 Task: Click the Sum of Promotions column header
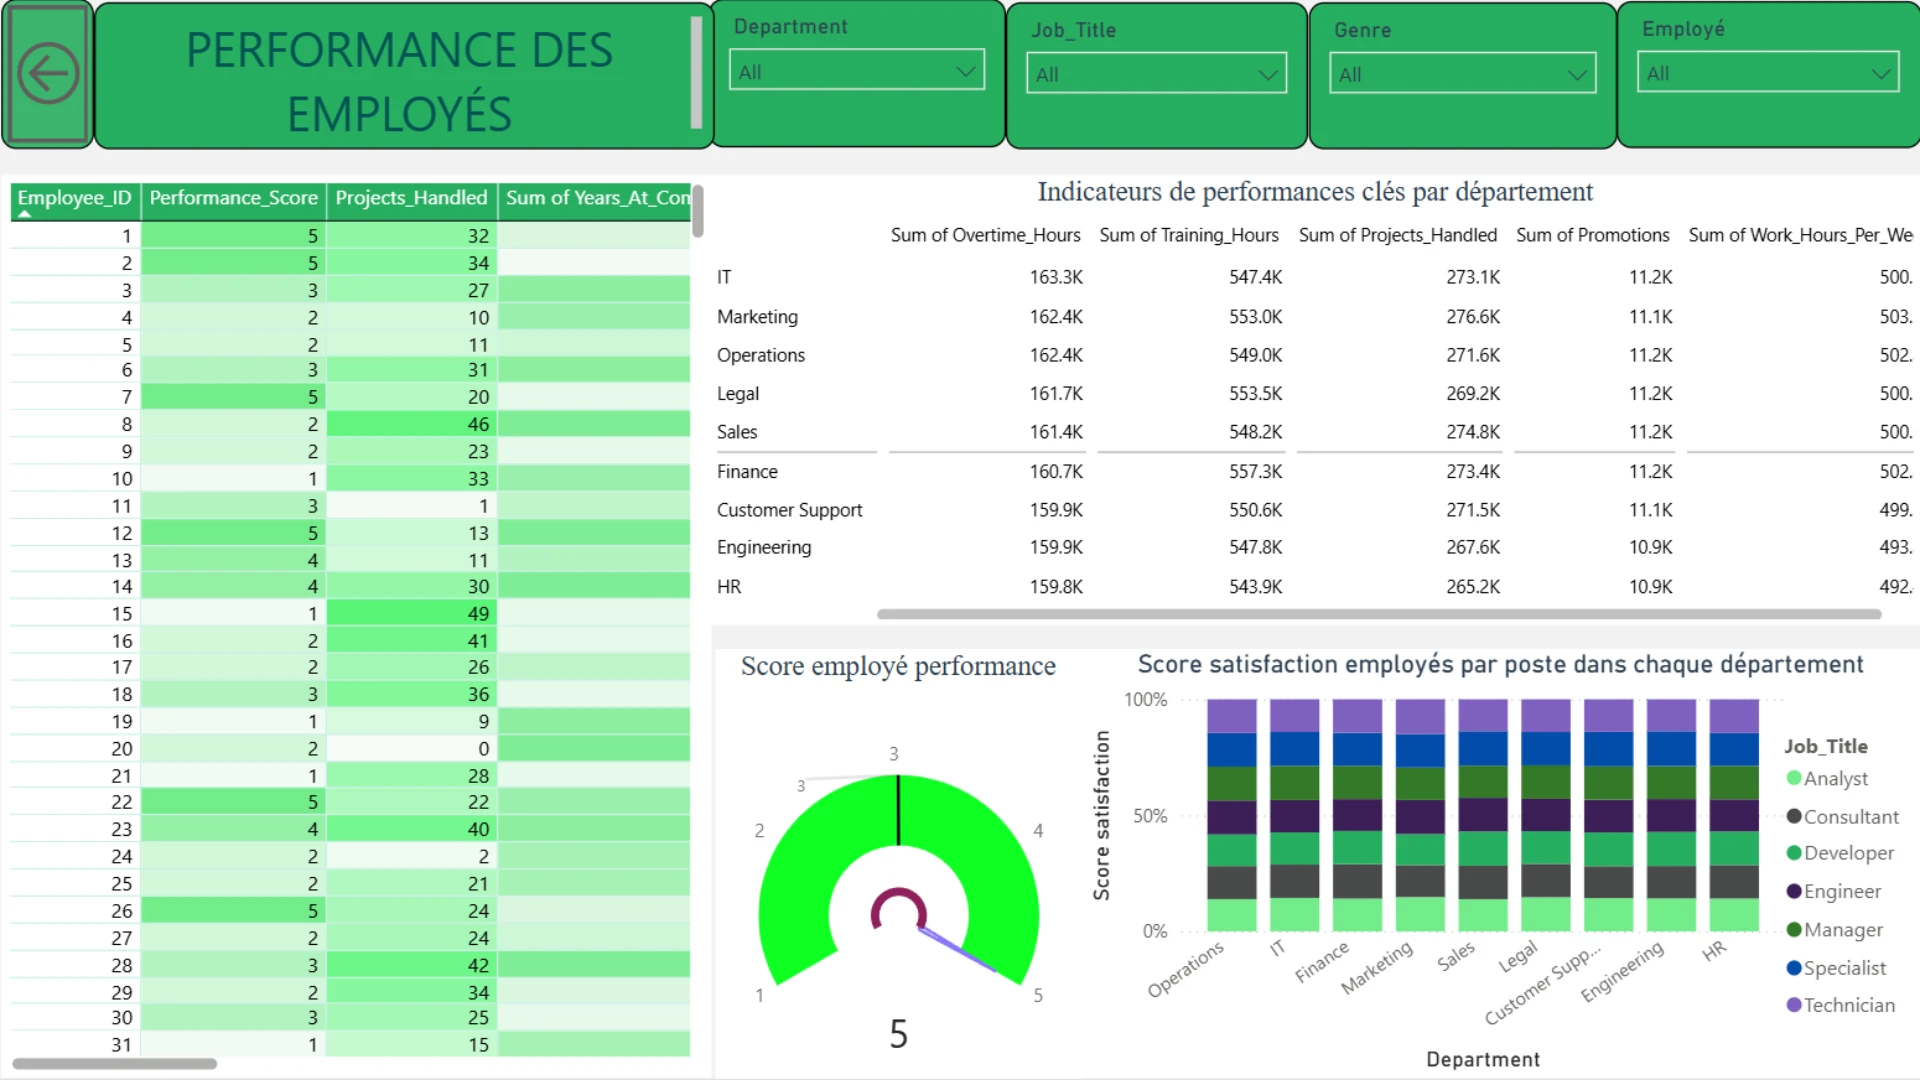[1593, 235]
